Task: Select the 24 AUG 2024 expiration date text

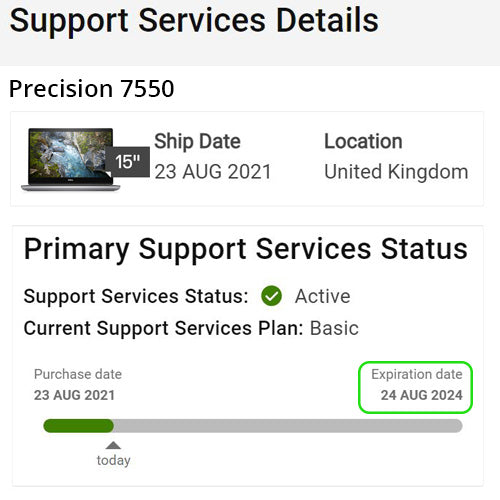Action: click(x=422, y=395)
